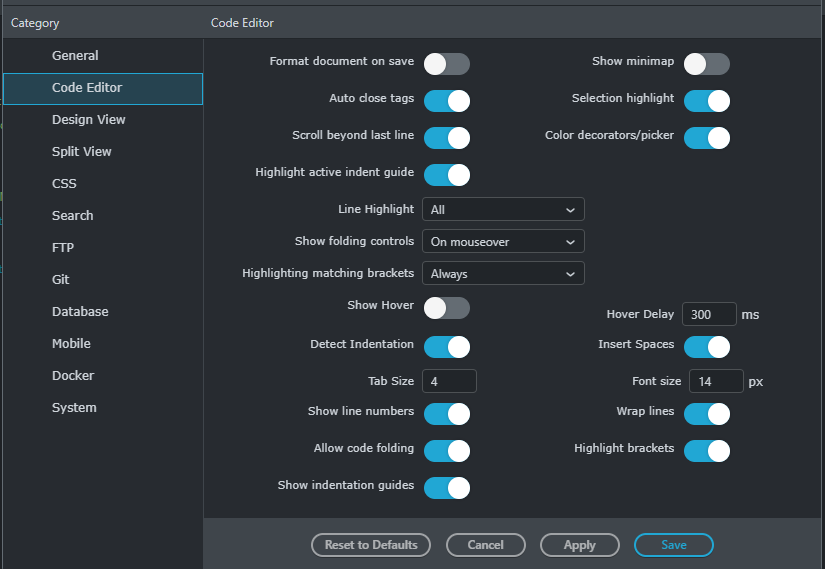Click the Category column header text

tap(35, 23)
